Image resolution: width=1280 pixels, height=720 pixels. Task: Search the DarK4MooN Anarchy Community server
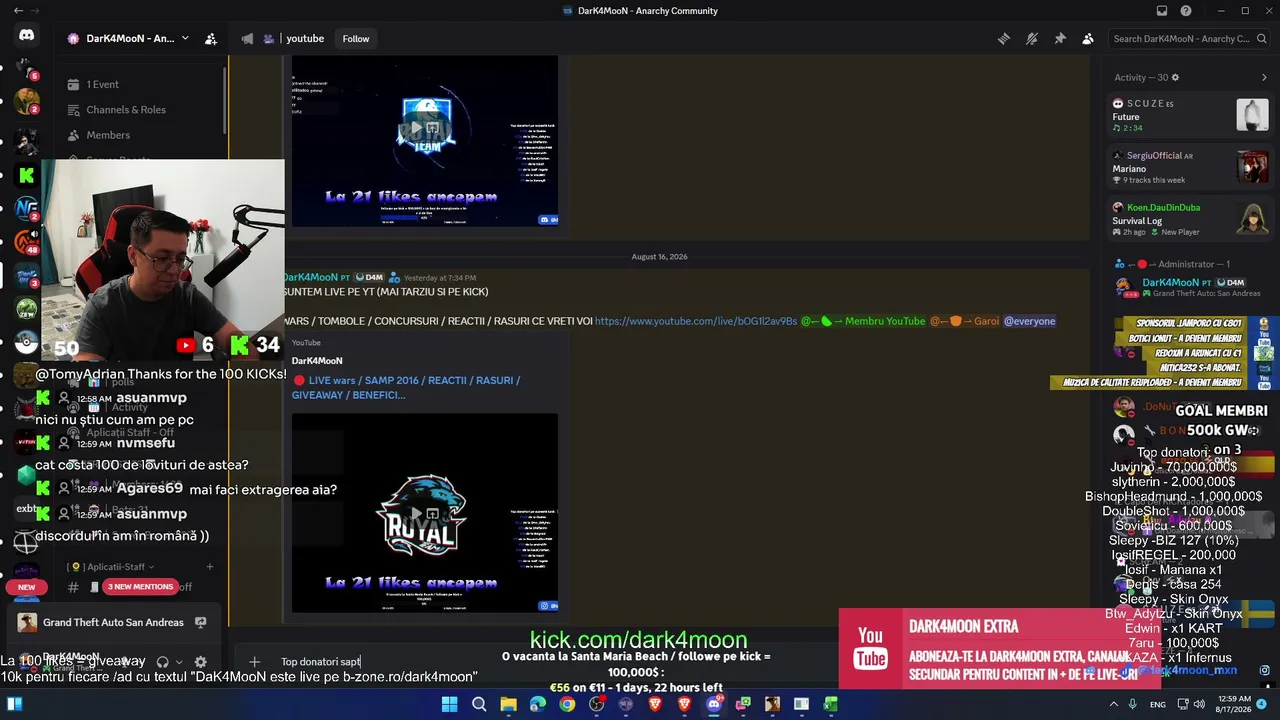click(1188, 39)
